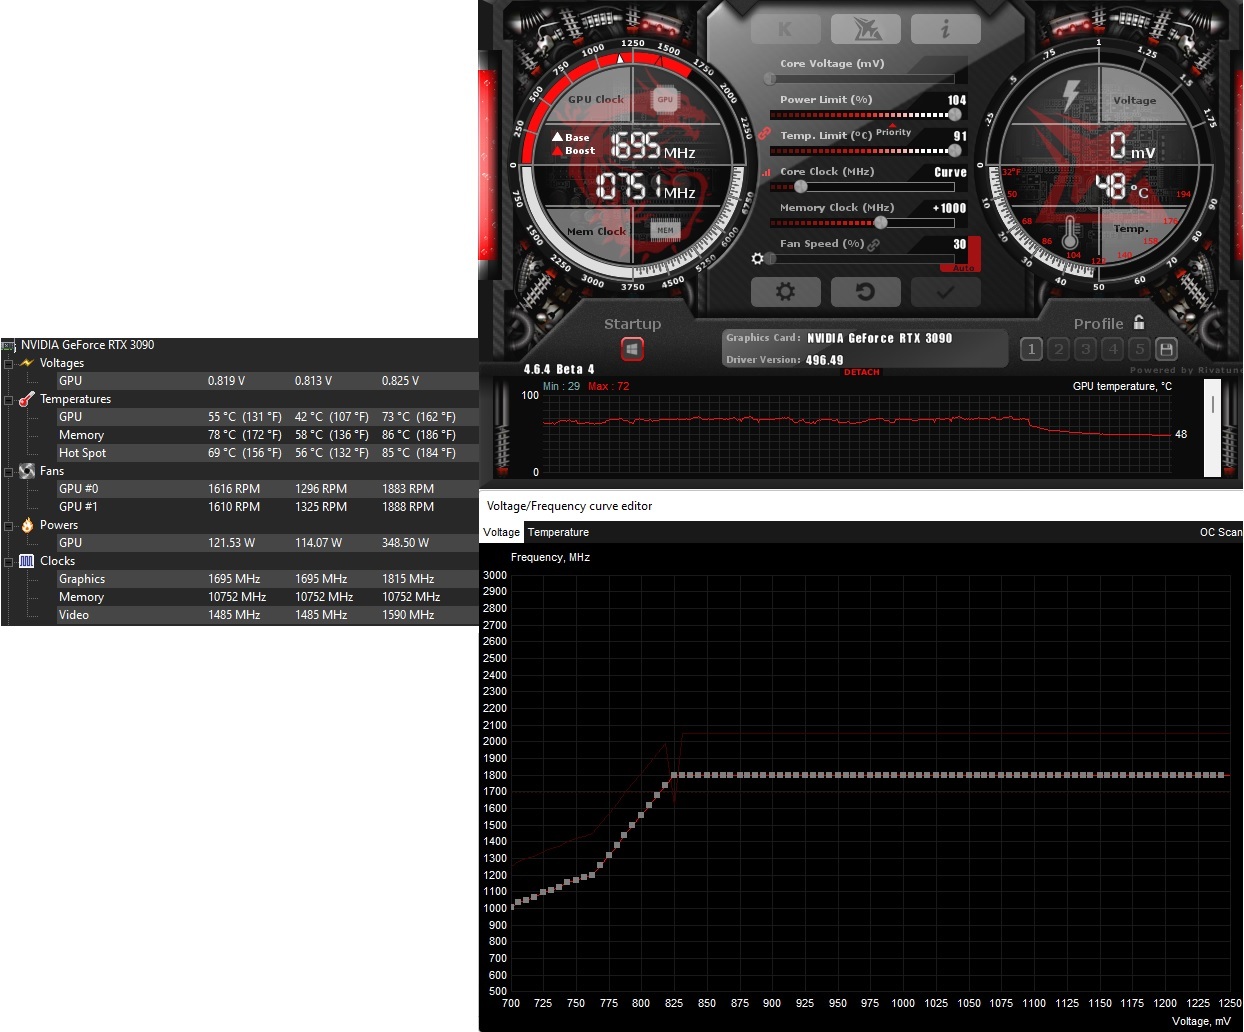Click the Temp. Limit slider handle
This screenshot has width=1244, height=1032.
954,150
